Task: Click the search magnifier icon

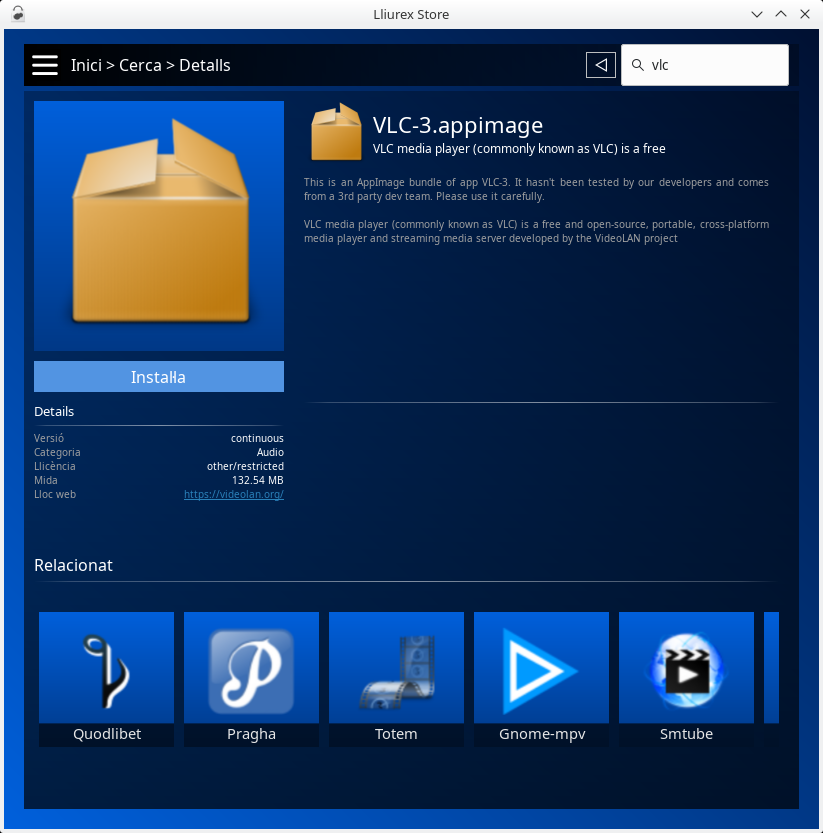Action: click(638, 65)
